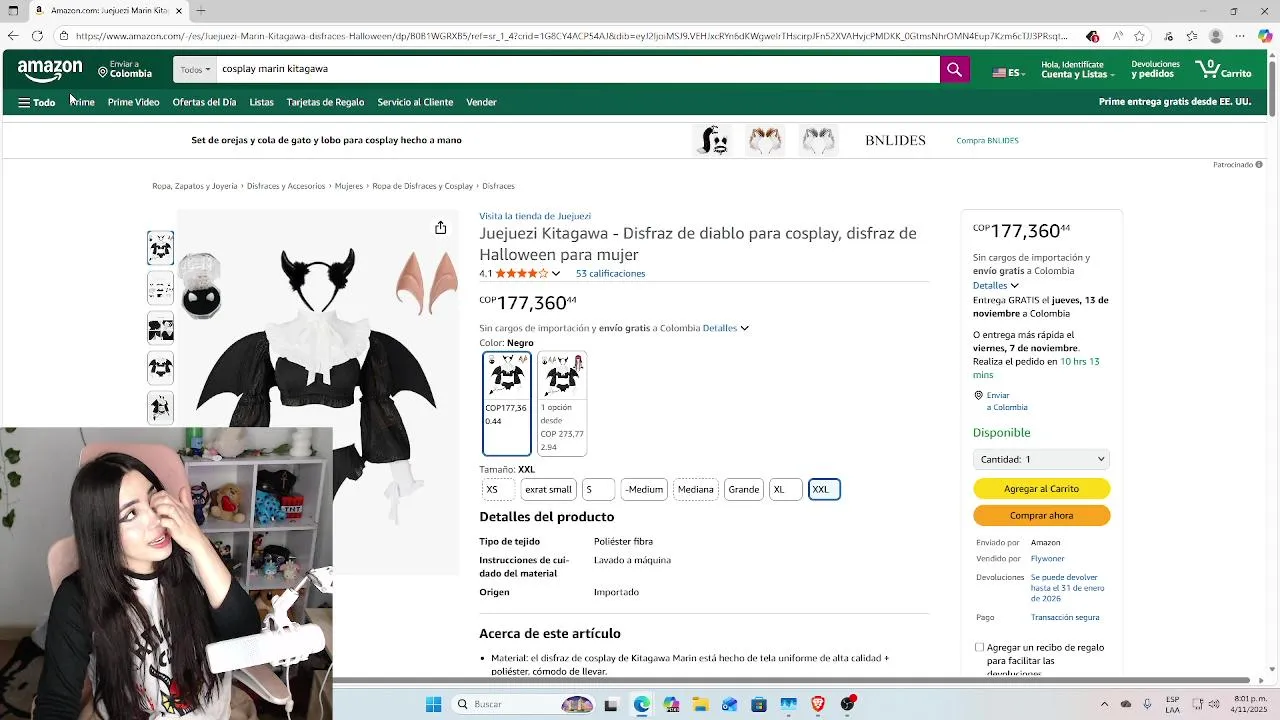Select the Negro color swatch

coord(507,403)
